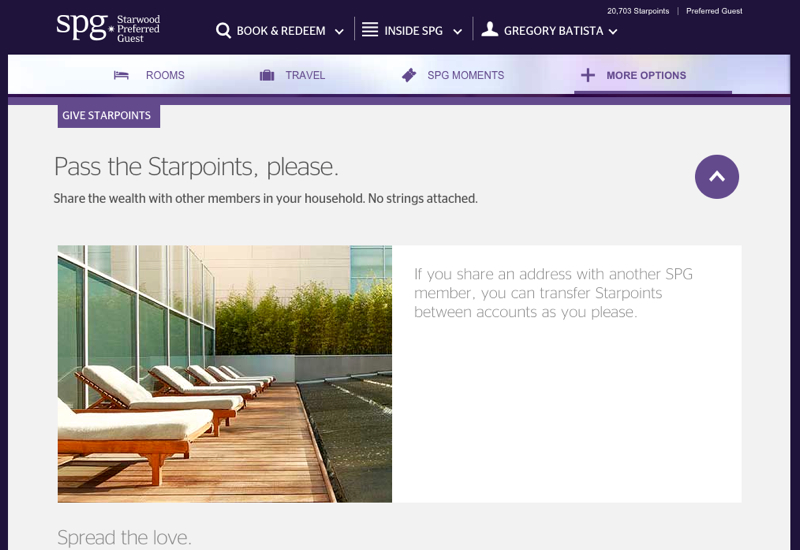Collapse the section with the round chevron-up button

tap(716, 177)
